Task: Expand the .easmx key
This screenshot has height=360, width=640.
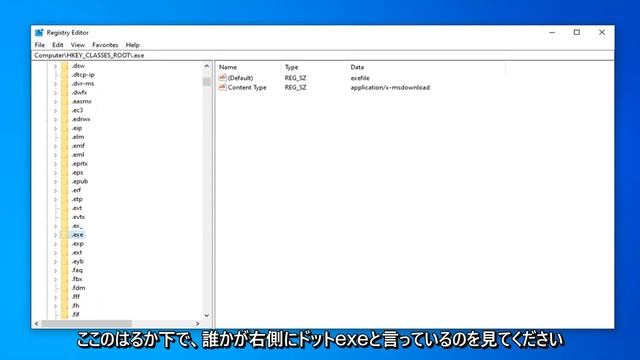Action: (55, 102)
